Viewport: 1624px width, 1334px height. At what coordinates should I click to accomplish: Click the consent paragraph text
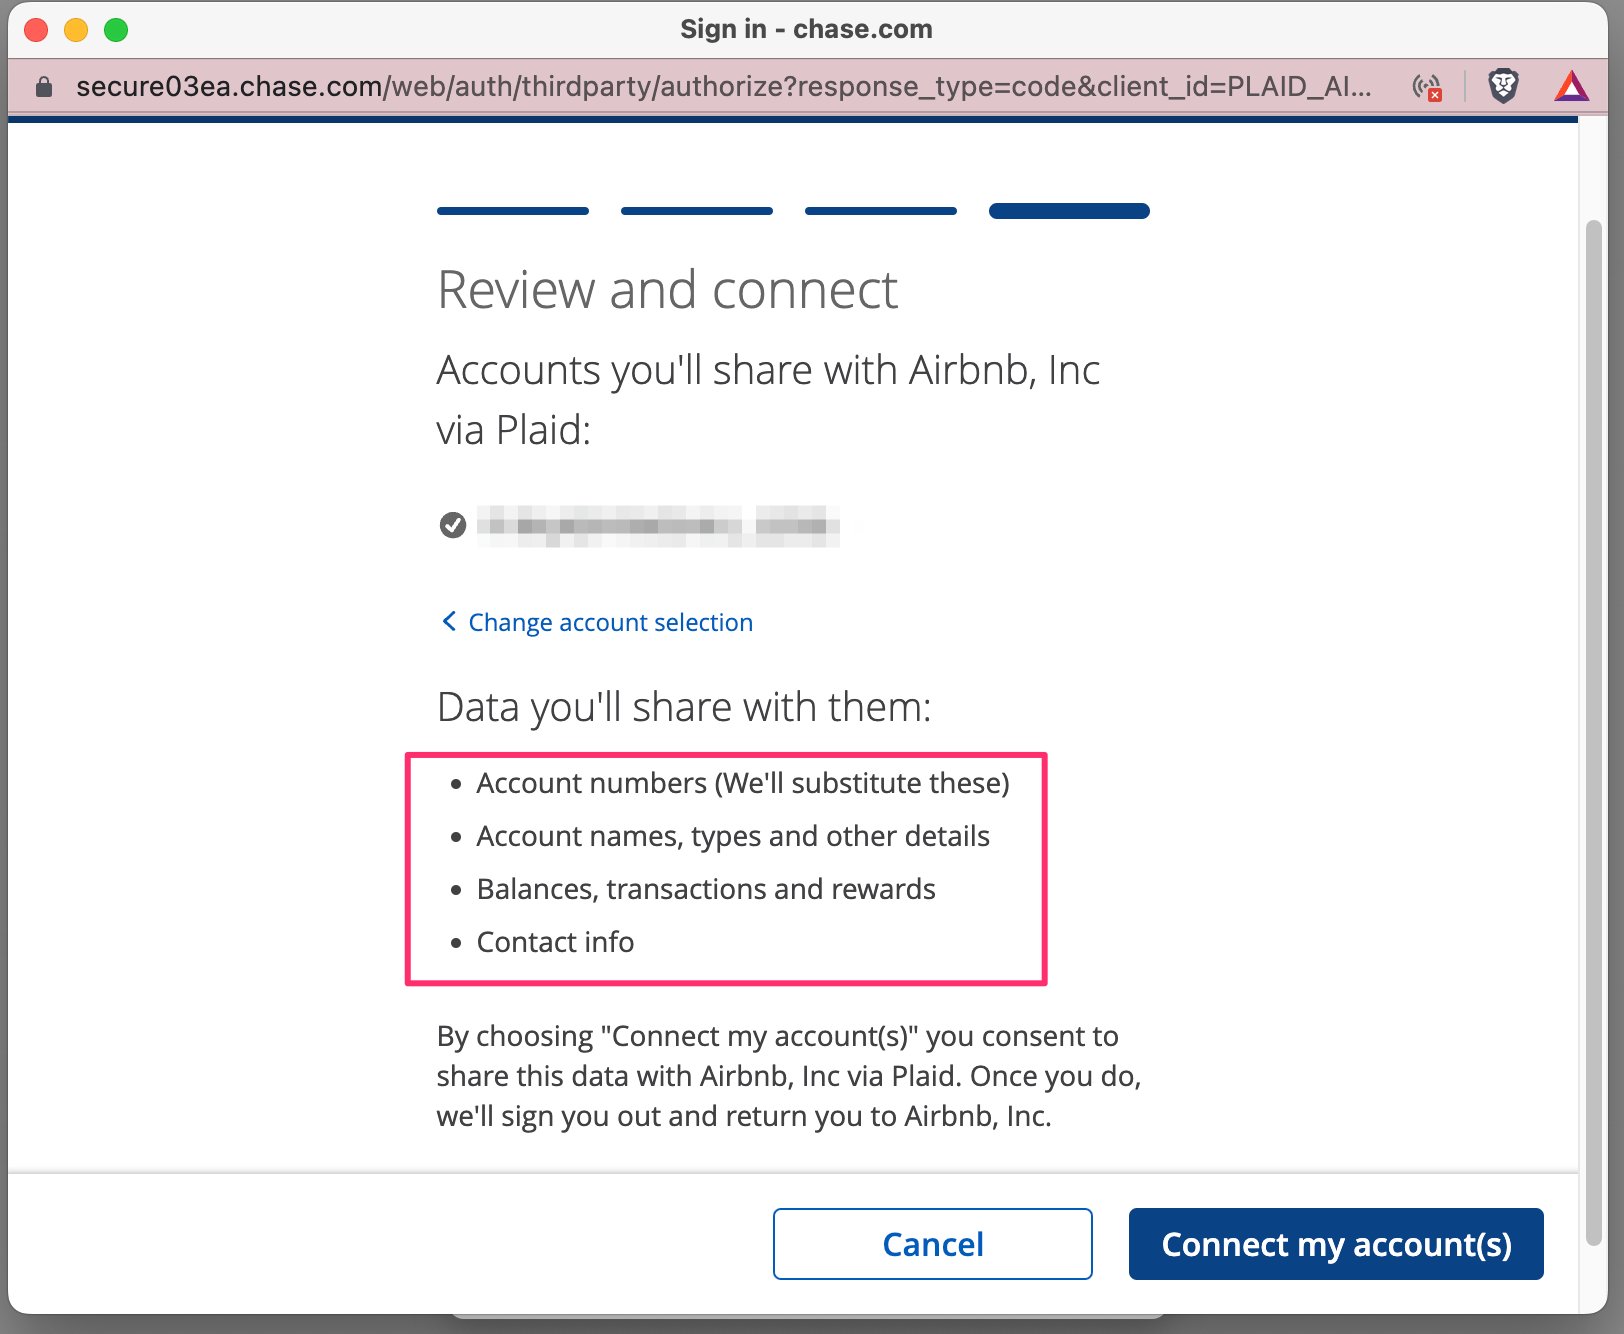click(x=789, y=1076)
